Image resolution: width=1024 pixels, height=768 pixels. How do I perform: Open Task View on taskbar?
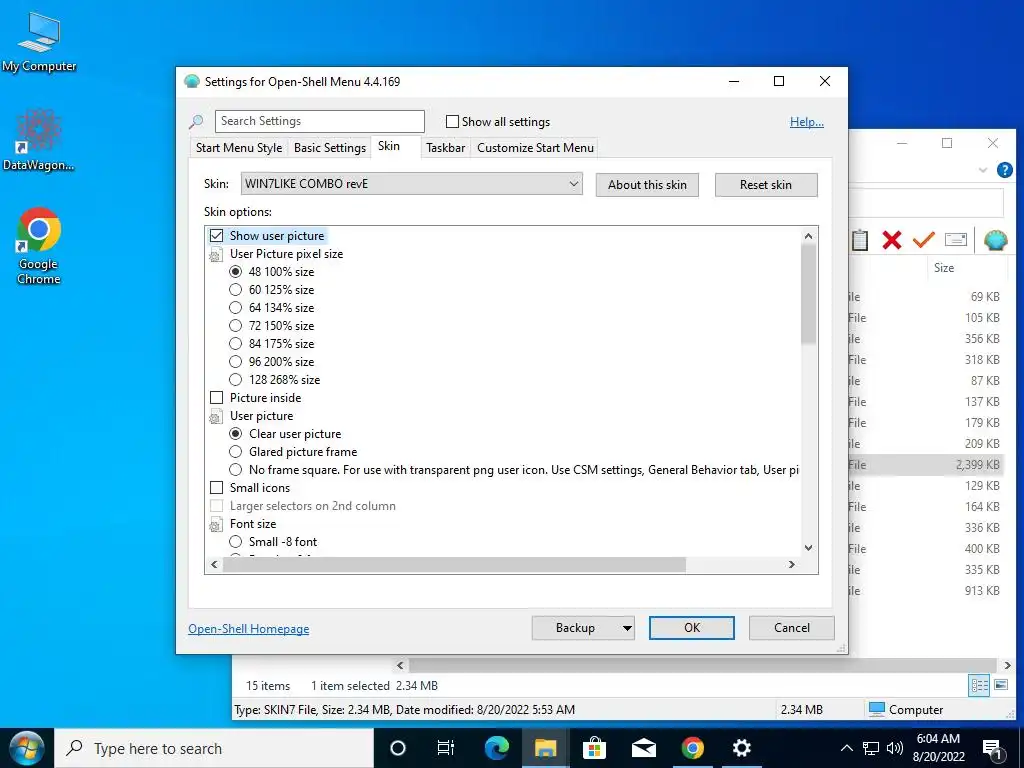(445, 748)
